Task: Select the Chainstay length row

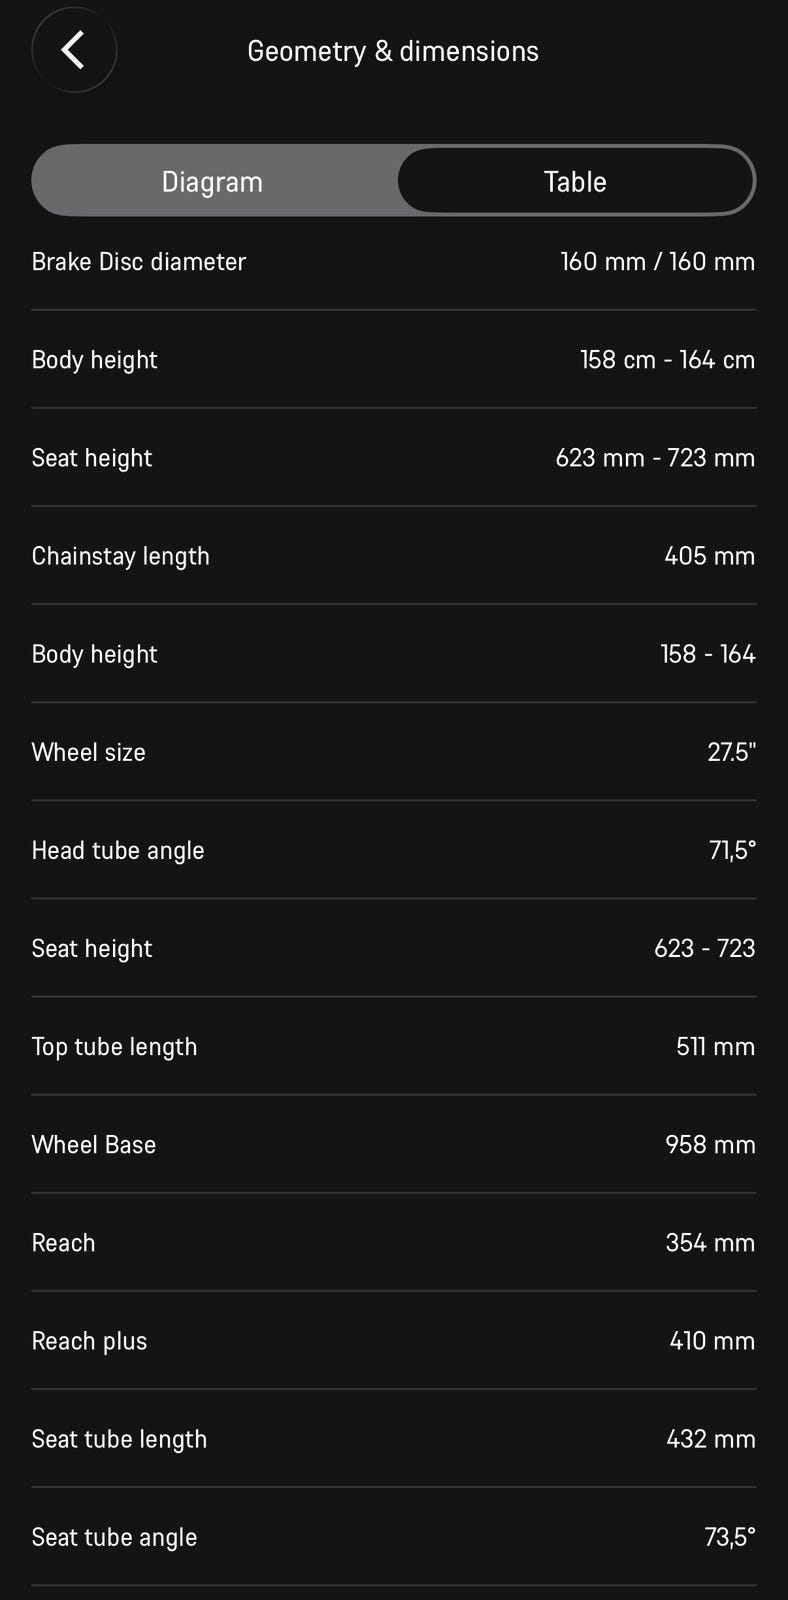Action: pyautogui.click(x=394, y=556)
